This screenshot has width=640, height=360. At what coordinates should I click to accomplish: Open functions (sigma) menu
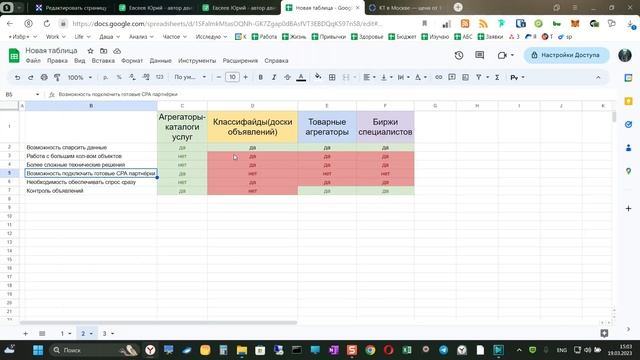[x=497, y=77]
